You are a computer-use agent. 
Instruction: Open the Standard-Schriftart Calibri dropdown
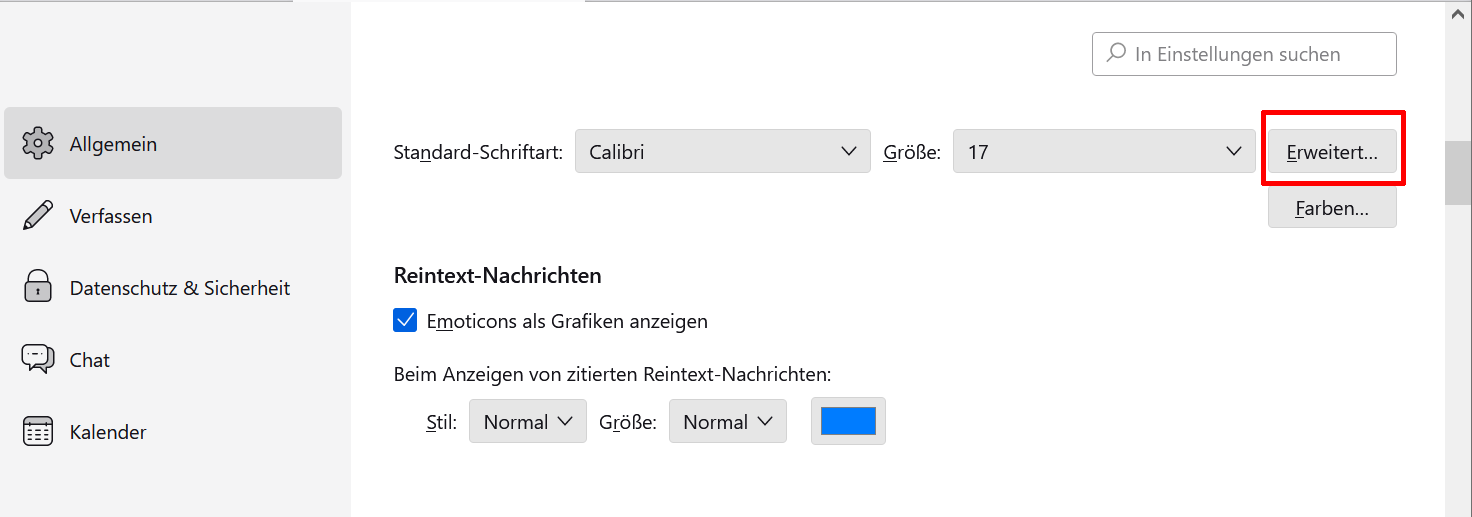tap(723, 152)
